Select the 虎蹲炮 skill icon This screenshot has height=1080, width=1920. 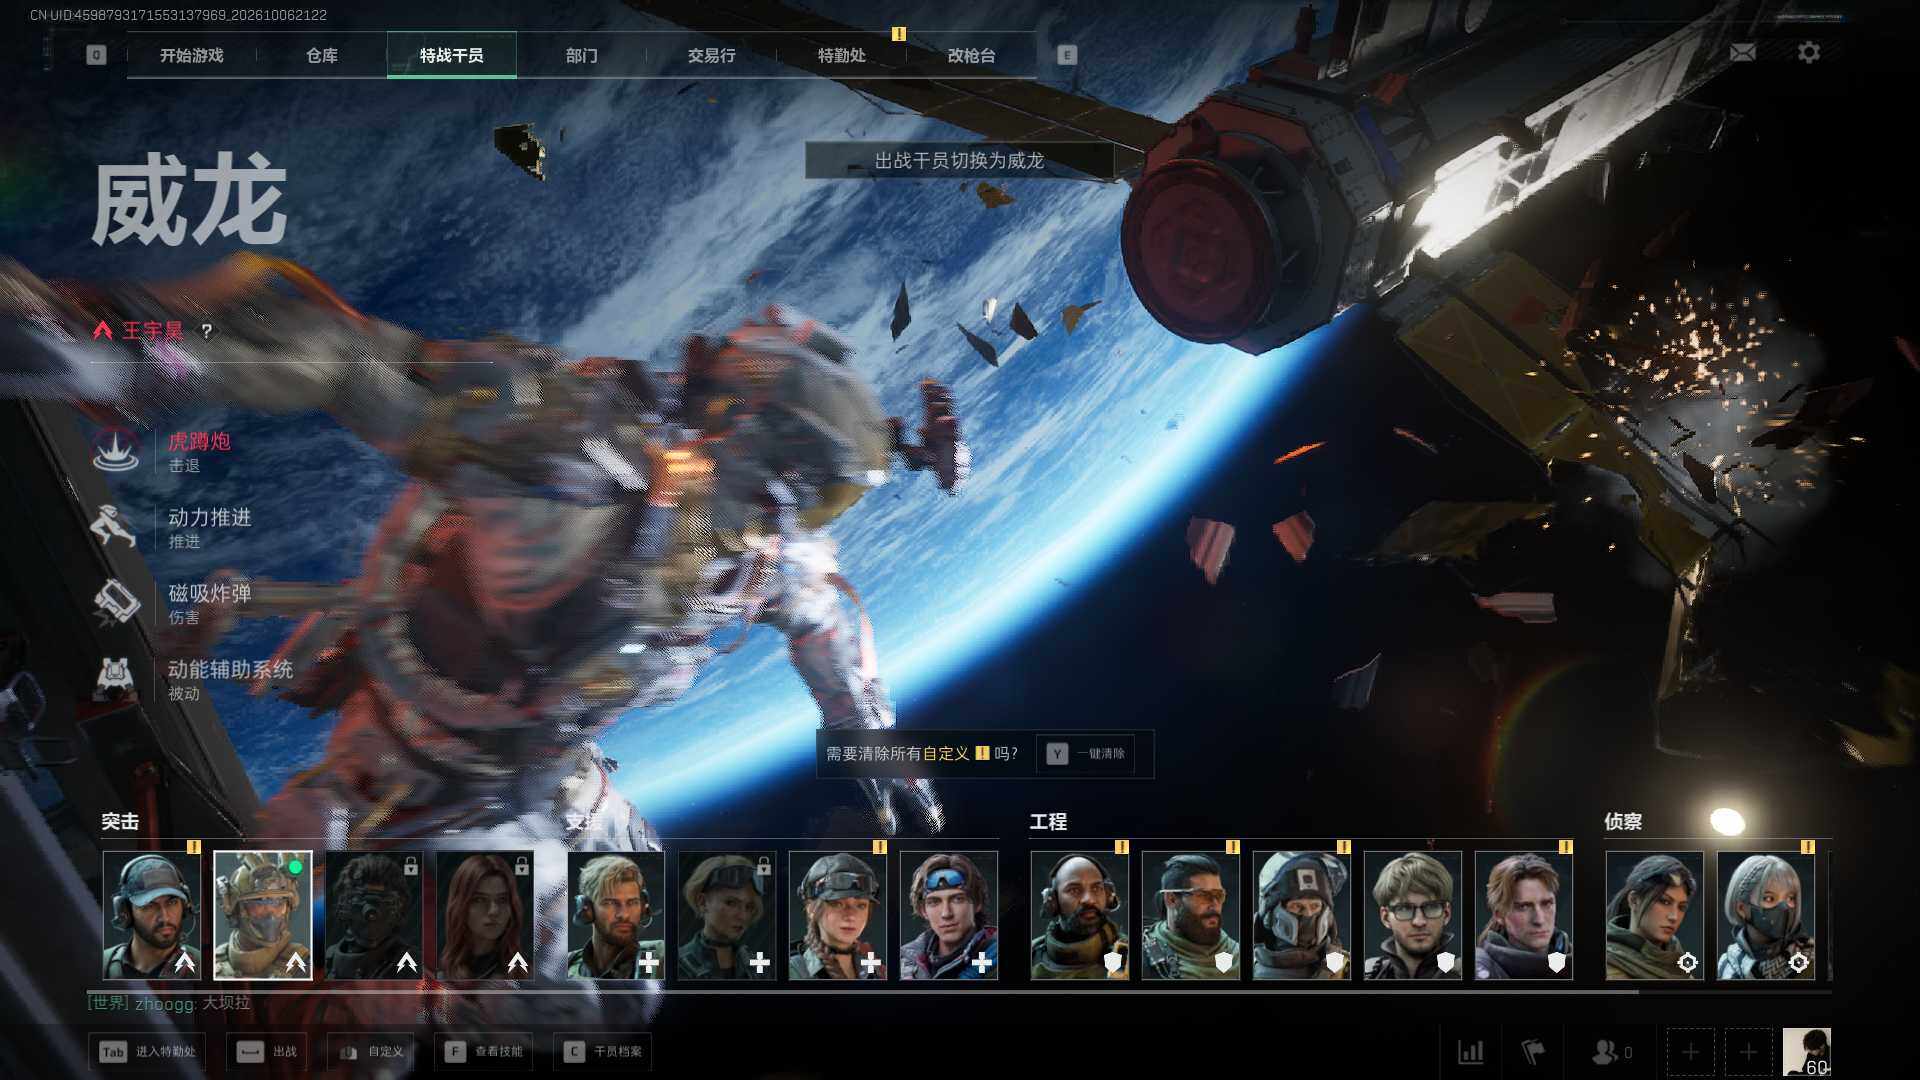point(116,451)
